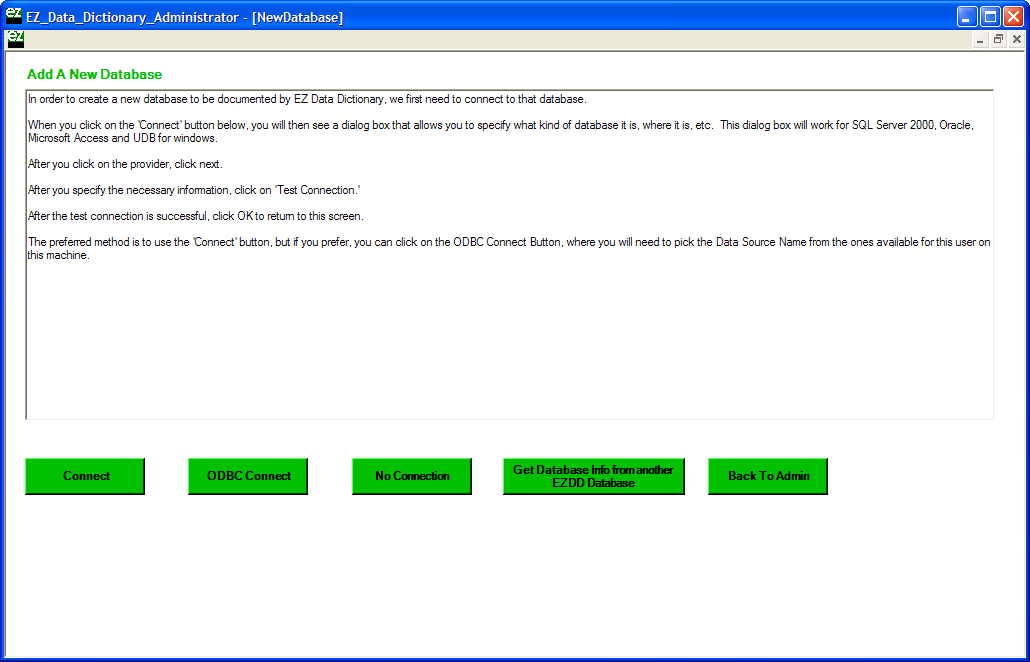Minimize the EZ_Data_Dictionary_Administrator main window
The height and width of the screenshot is (662, 1030).
tap(967, 16)
